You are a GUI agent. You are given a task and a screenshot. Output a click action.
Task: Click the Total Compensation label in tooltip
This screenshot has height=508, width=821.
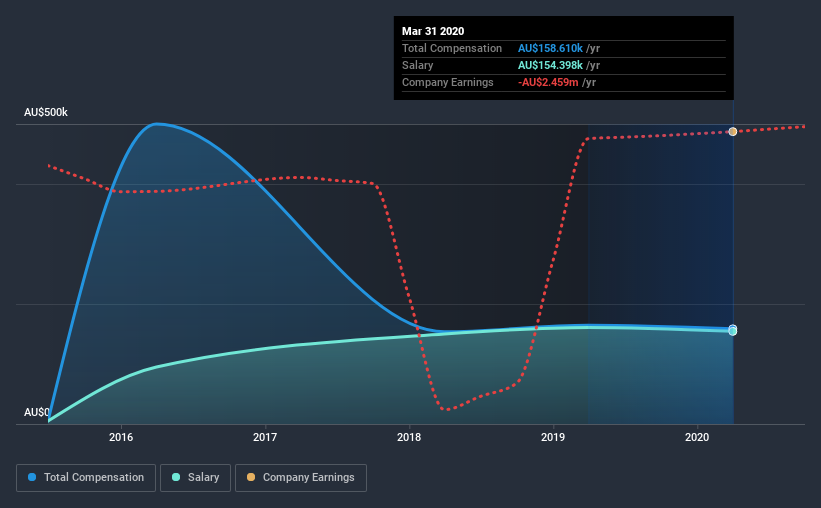[452, 48]
